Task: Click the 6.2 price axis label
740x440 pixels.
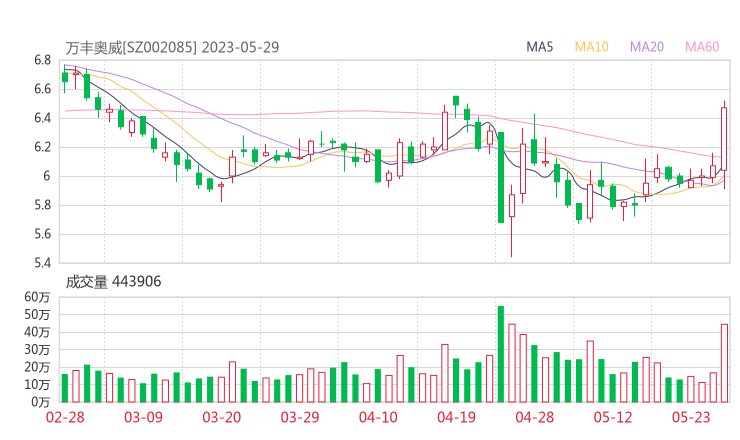Action: [x=42, y=147]
